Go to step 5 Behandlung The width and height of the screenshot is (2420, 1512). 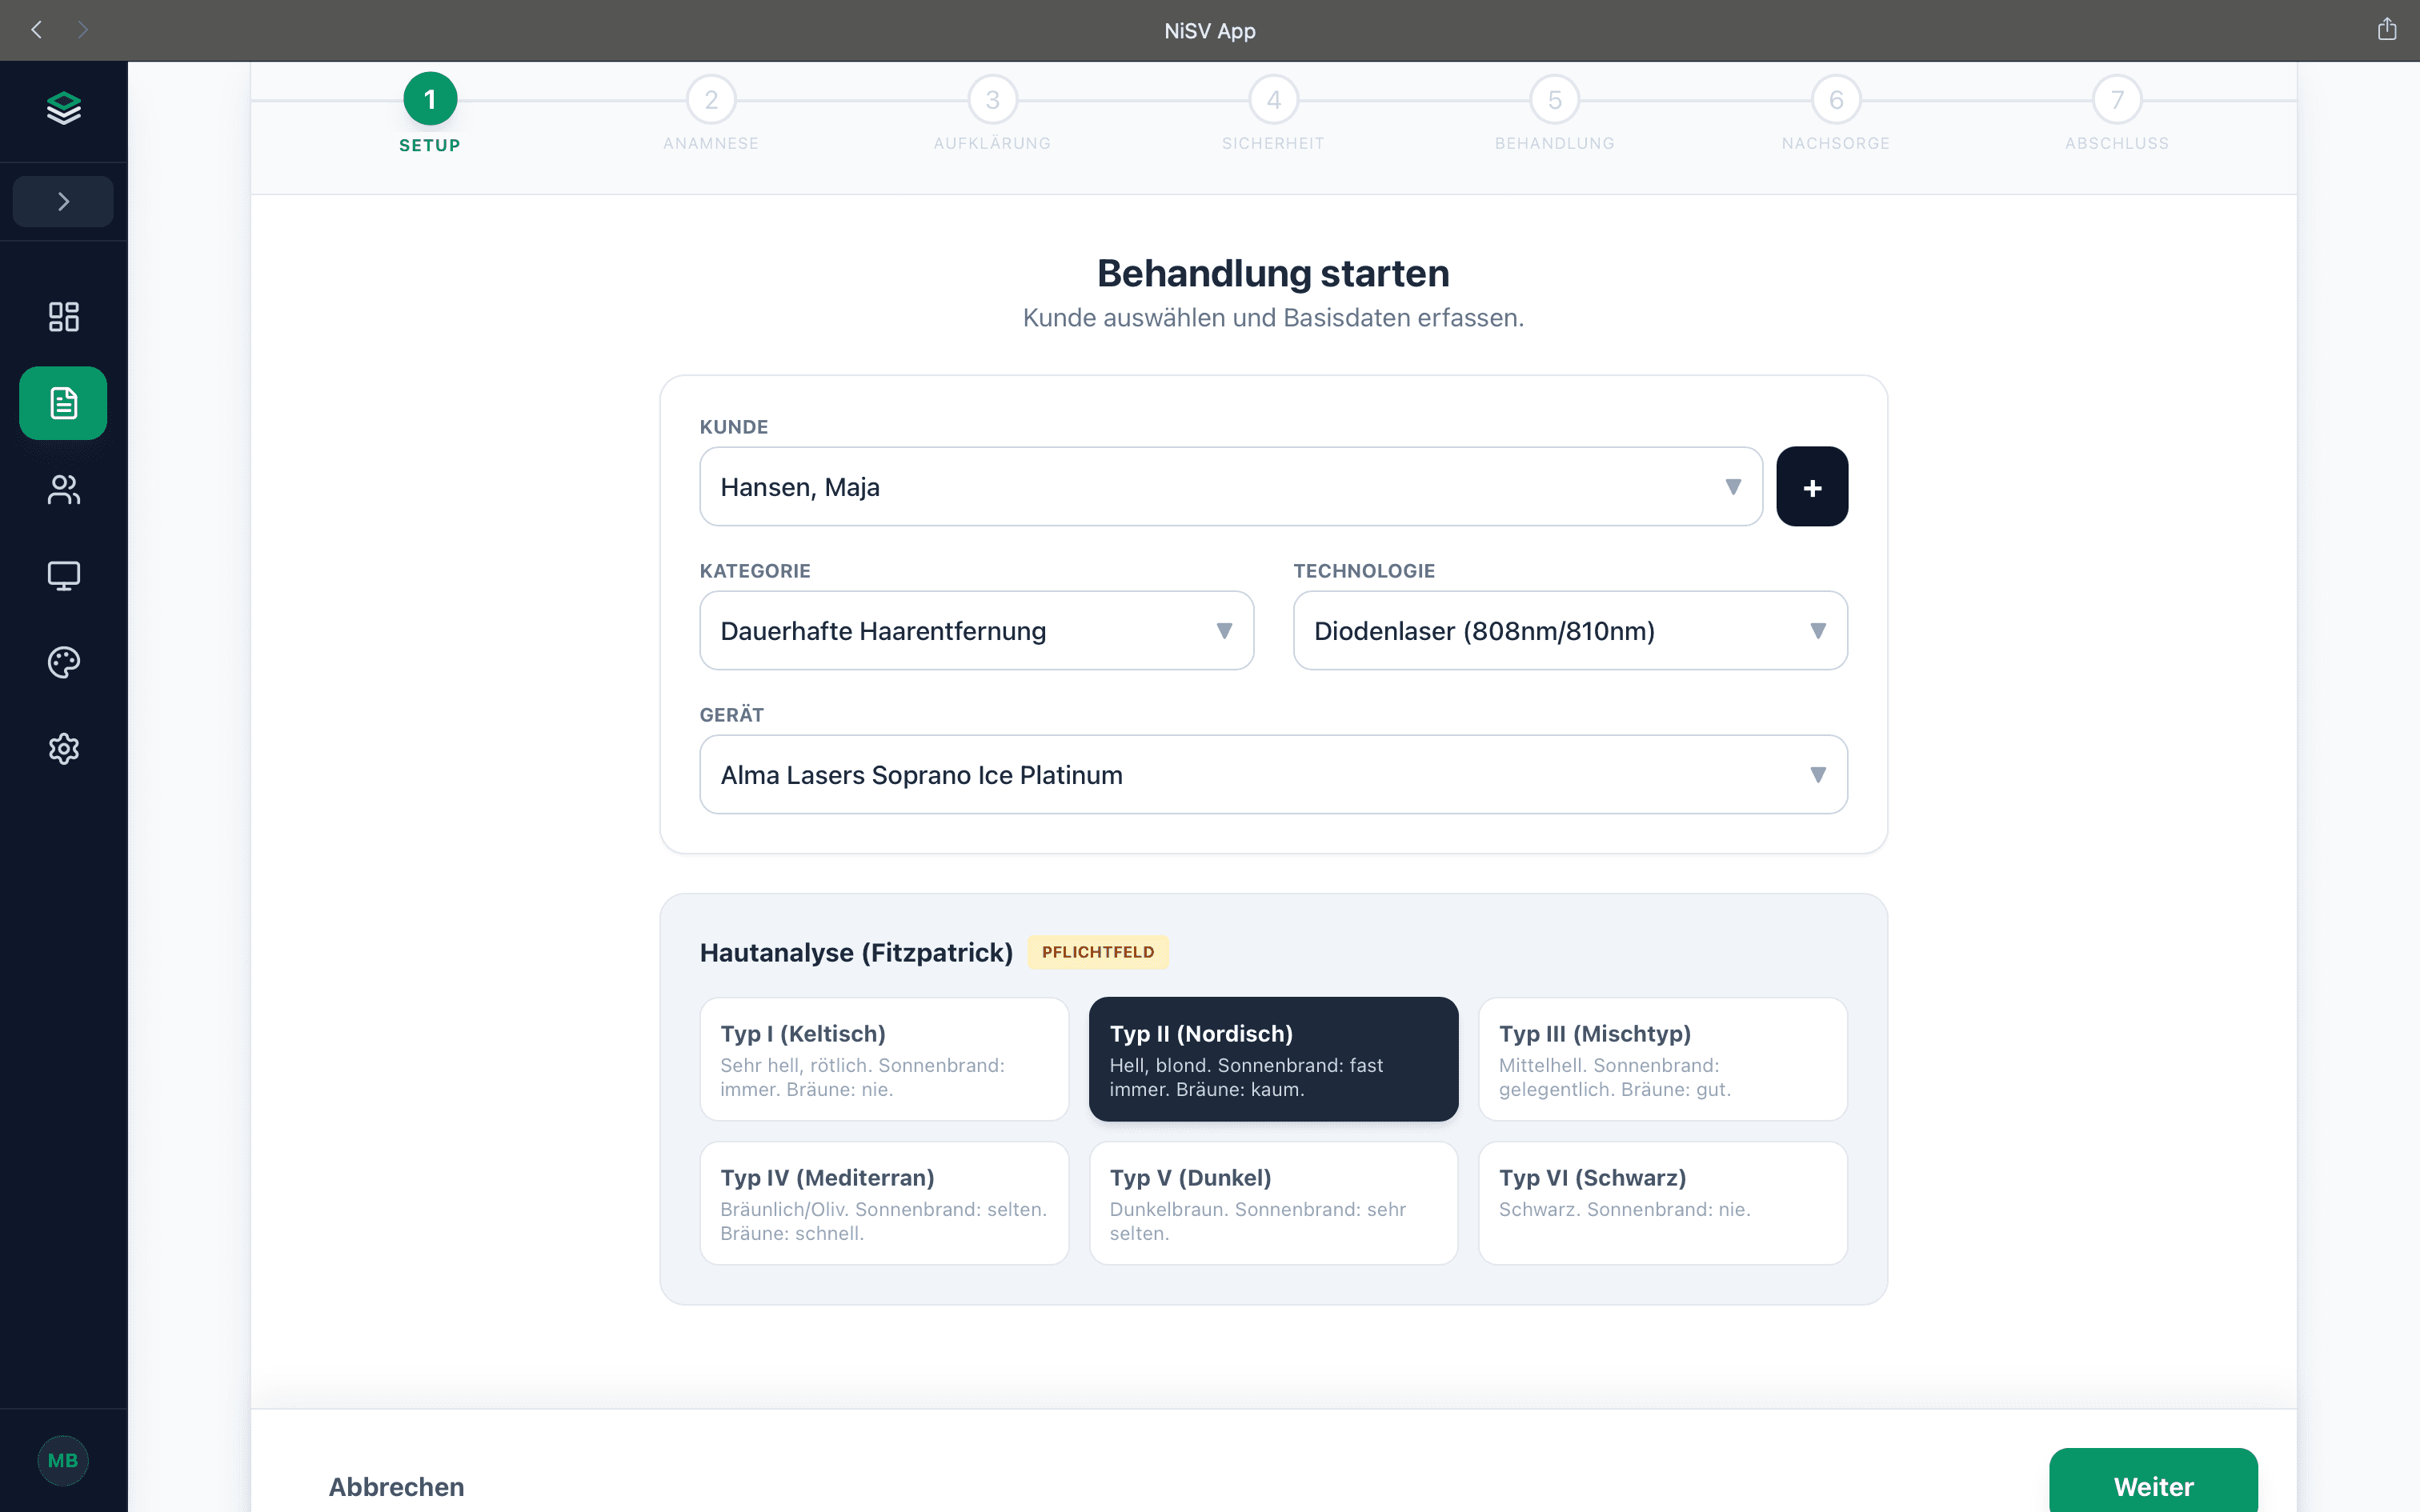(x=1554, y=101)
